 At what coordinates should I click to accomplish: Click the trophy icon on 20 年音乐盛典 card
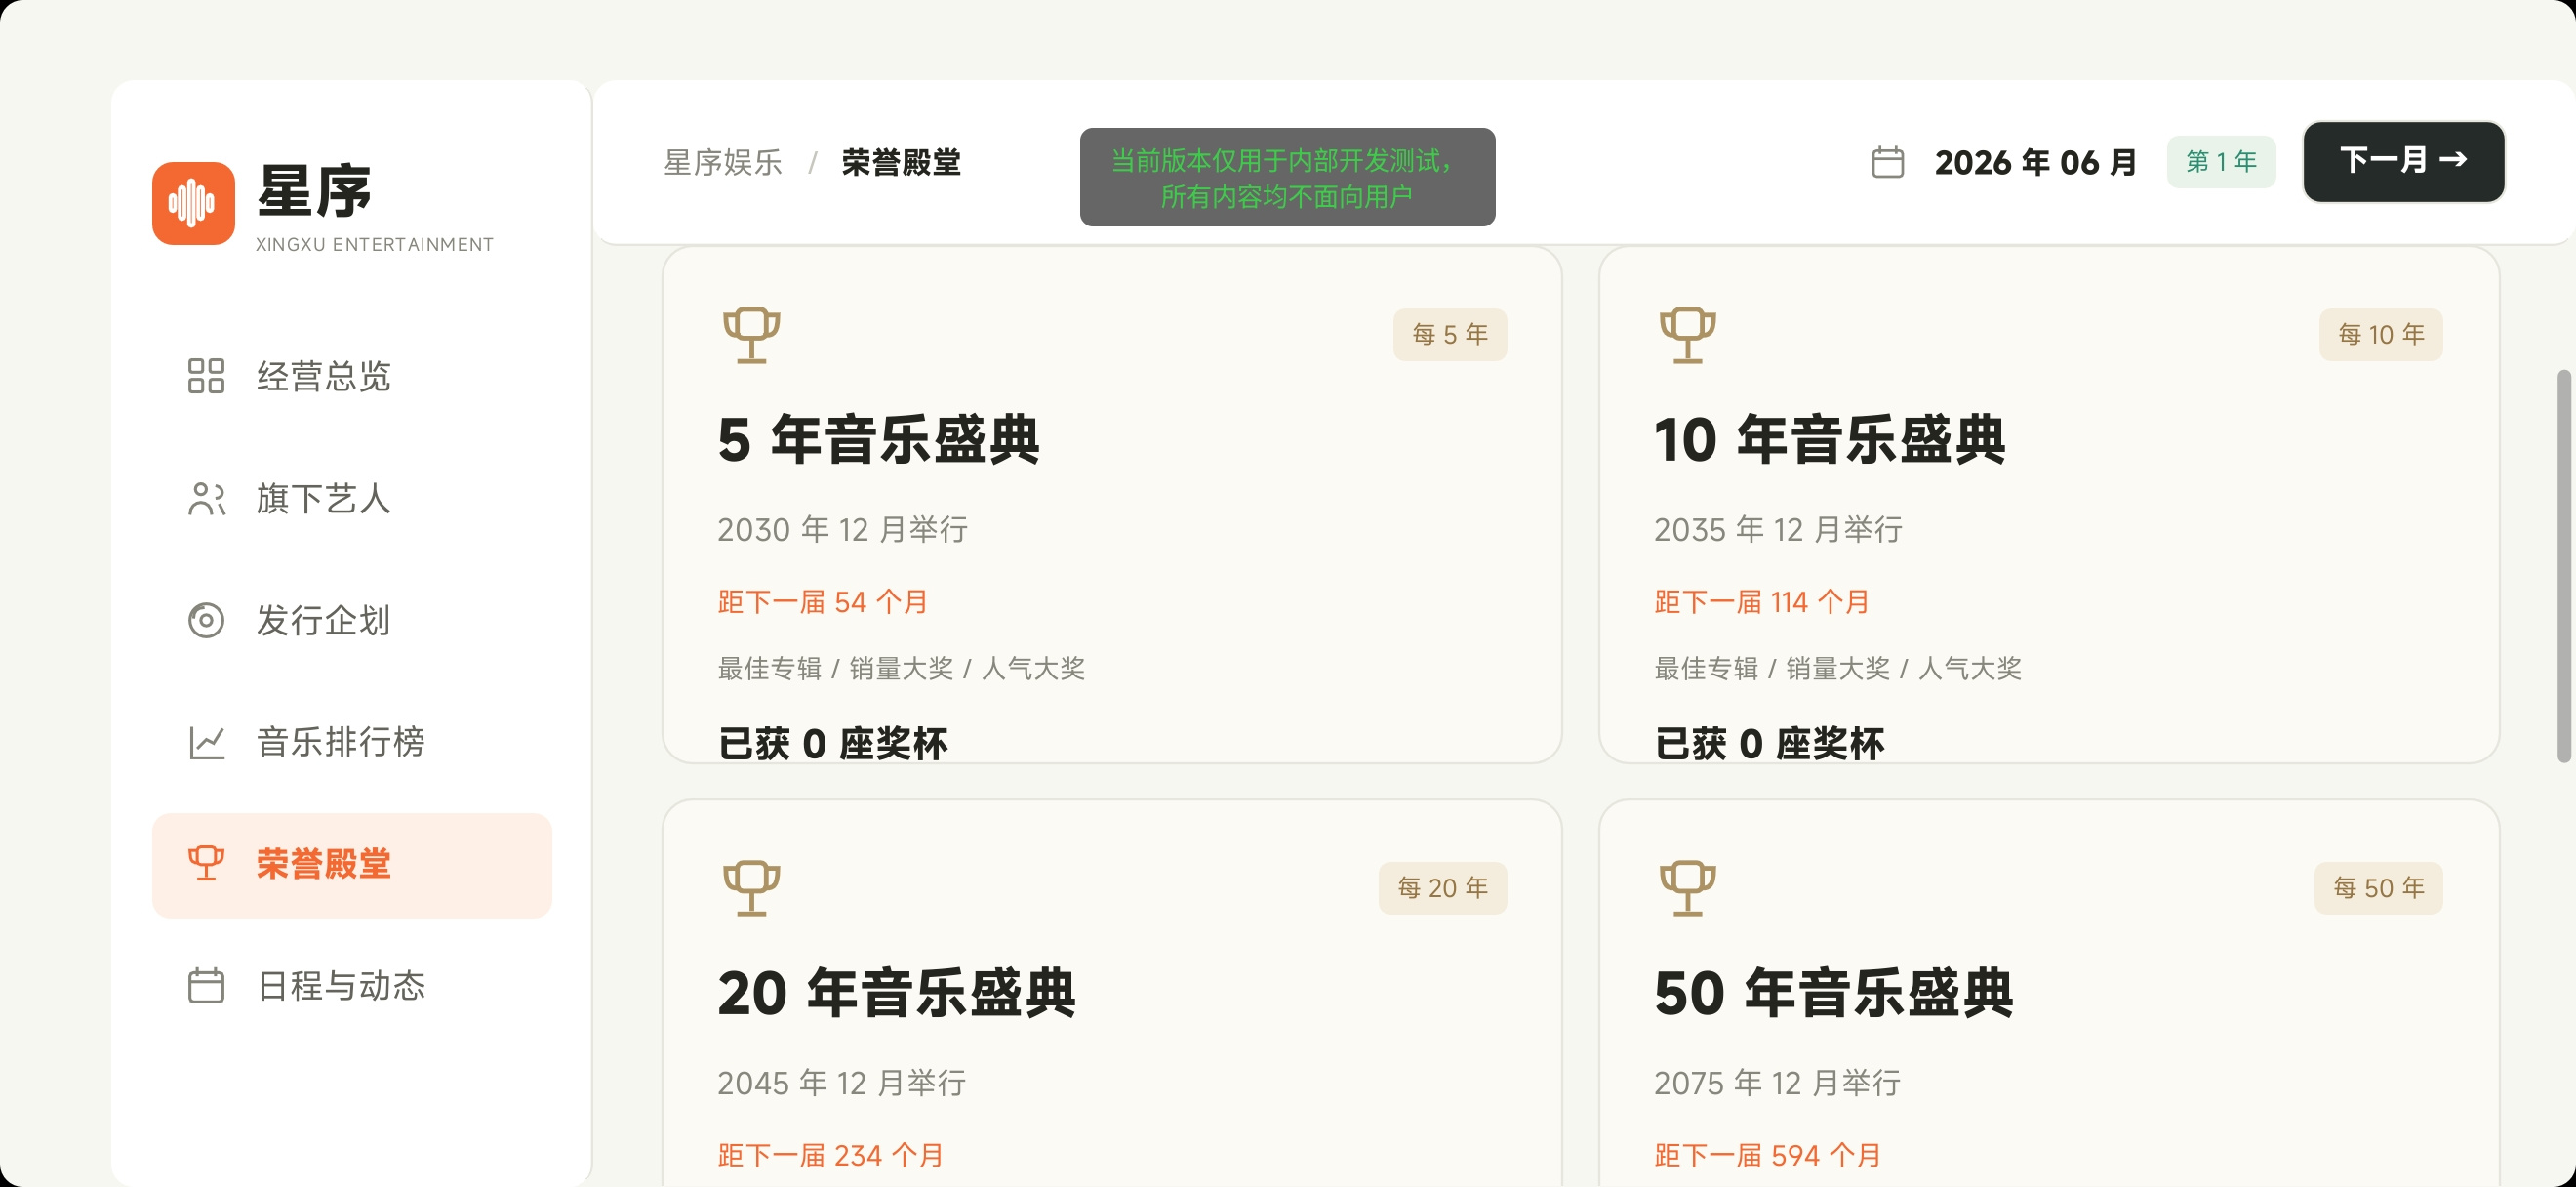coord(751,887)
